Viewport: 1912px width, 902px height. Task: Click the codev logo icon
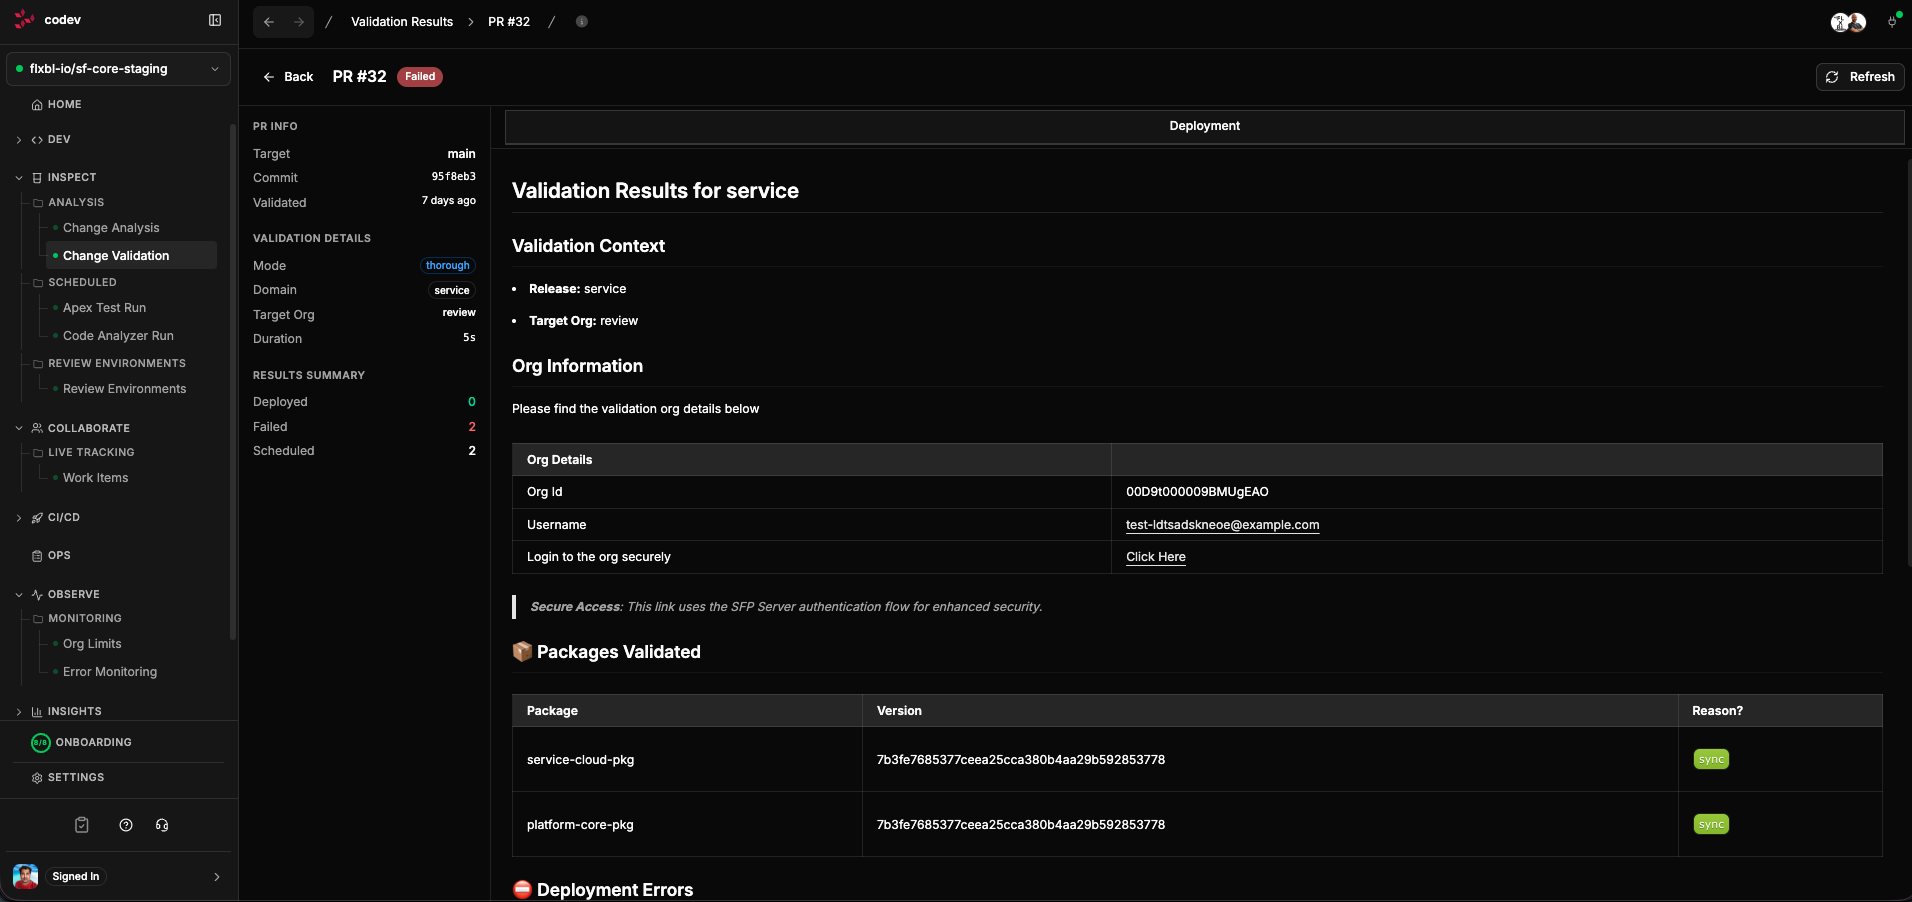(24, 19)
